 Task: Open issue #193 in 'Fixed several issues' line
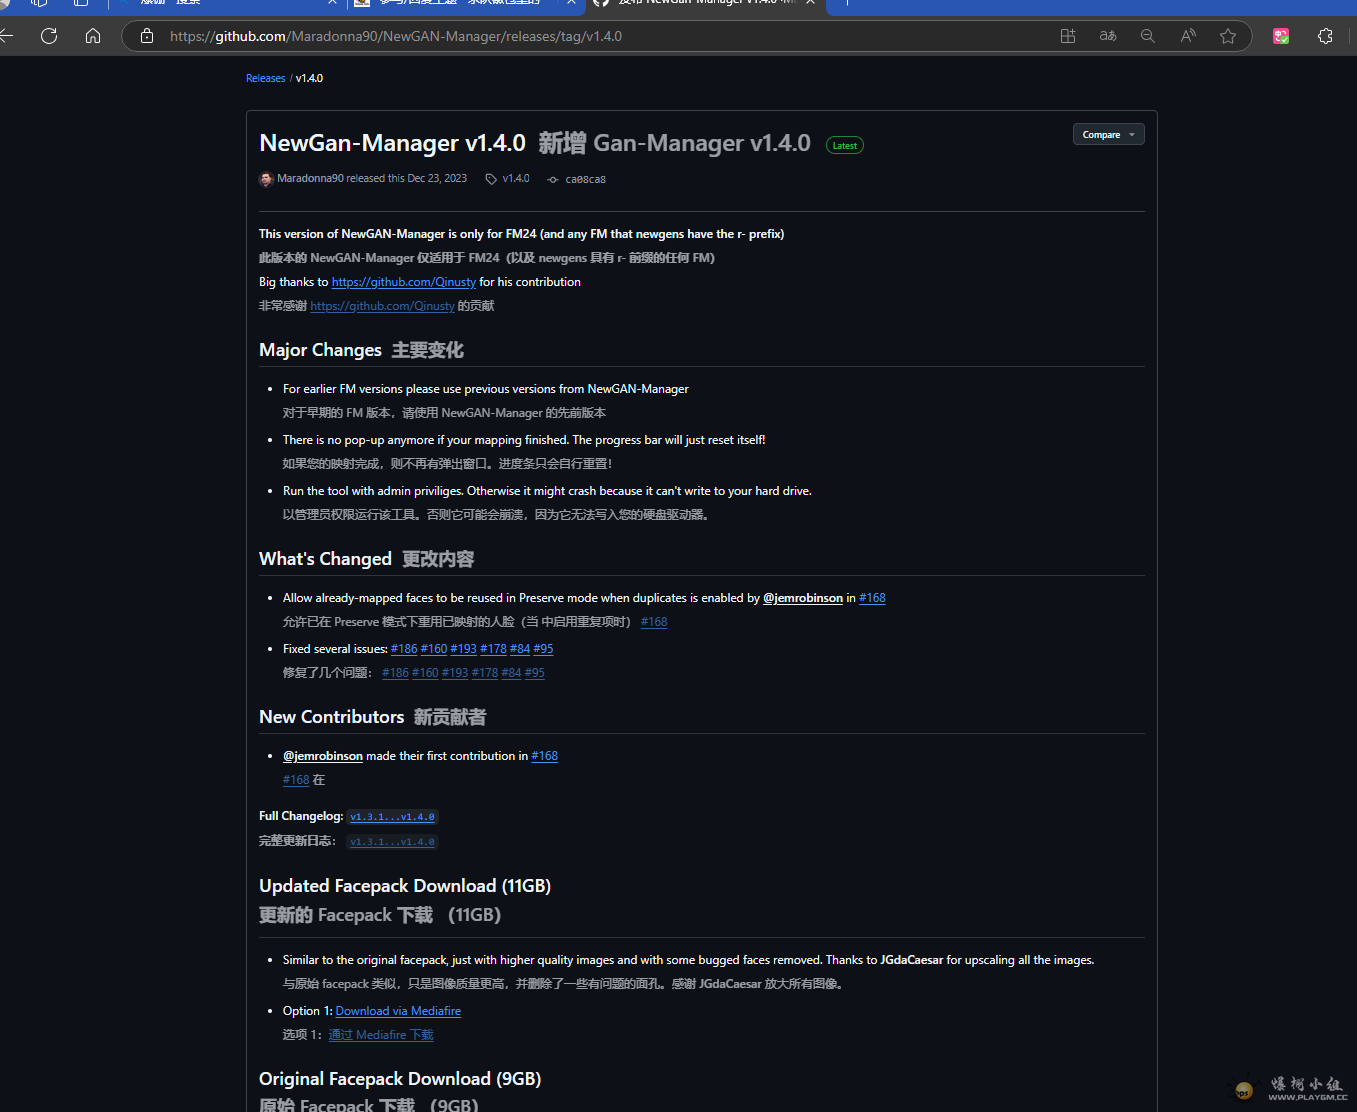pos(463,649)
